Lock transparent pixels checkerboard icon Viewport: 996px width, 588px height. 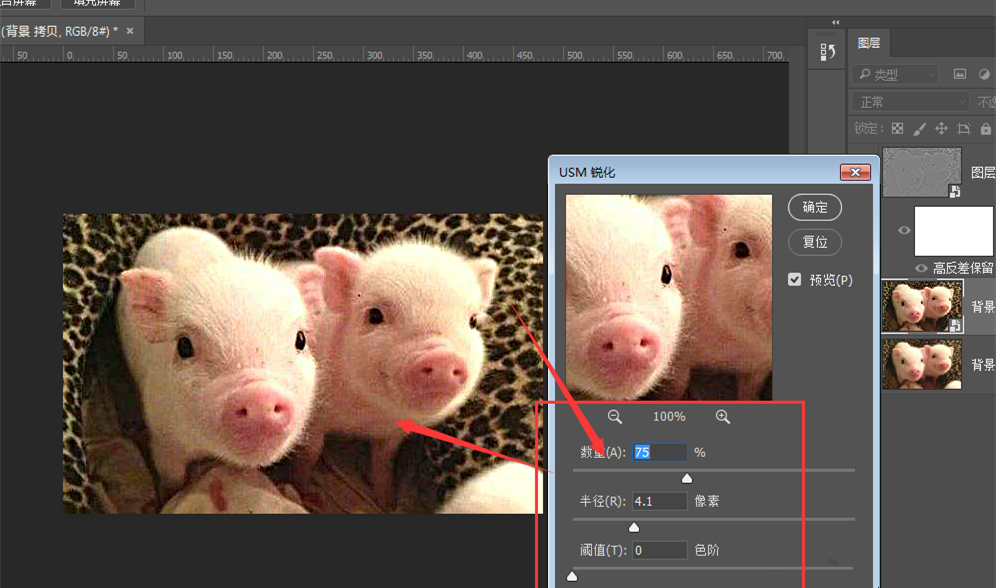(897, 129)
